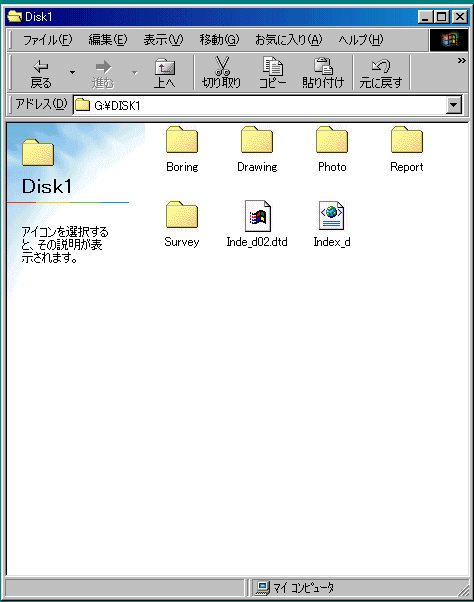Select the Report folder

point(407,149)
